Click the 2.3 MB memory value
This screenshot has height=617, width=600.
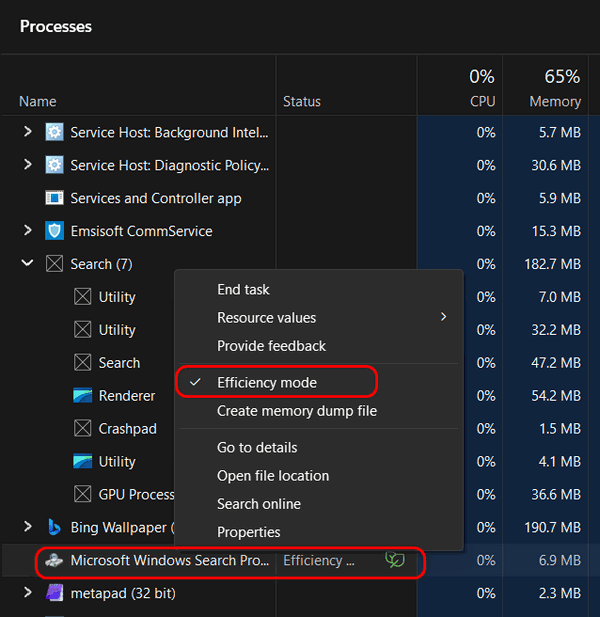coord(559,593)
